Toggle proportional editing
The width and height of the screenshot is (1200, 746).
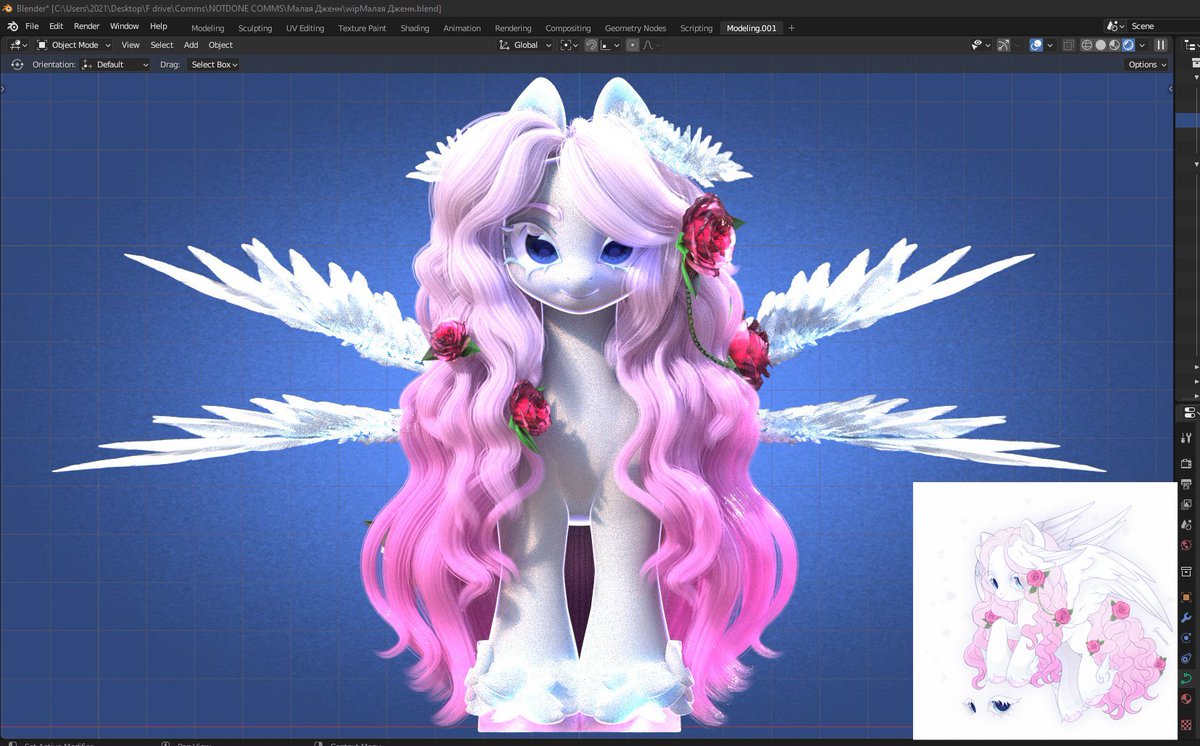click(x=632, y=45)
